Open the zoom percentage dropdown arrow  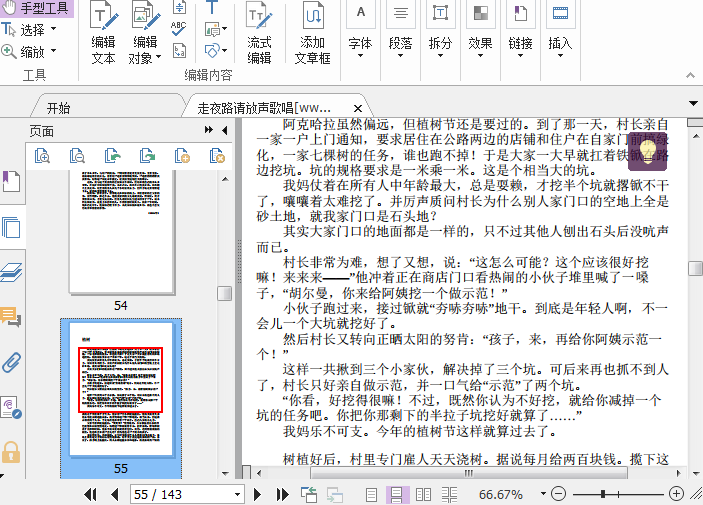click(x=543, y=494)
